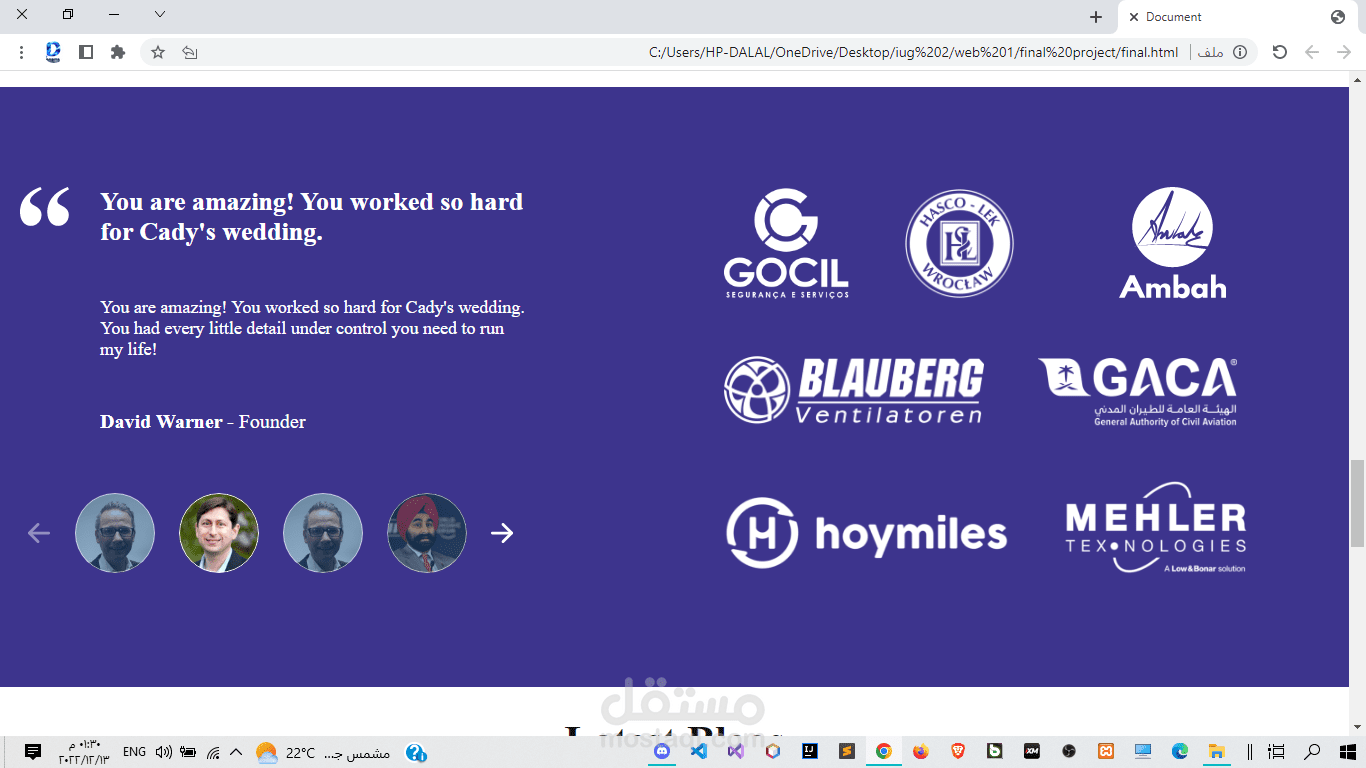Open the browser side panel
The width and height of the screenshot is (1366, 768).
coord(86,52)
